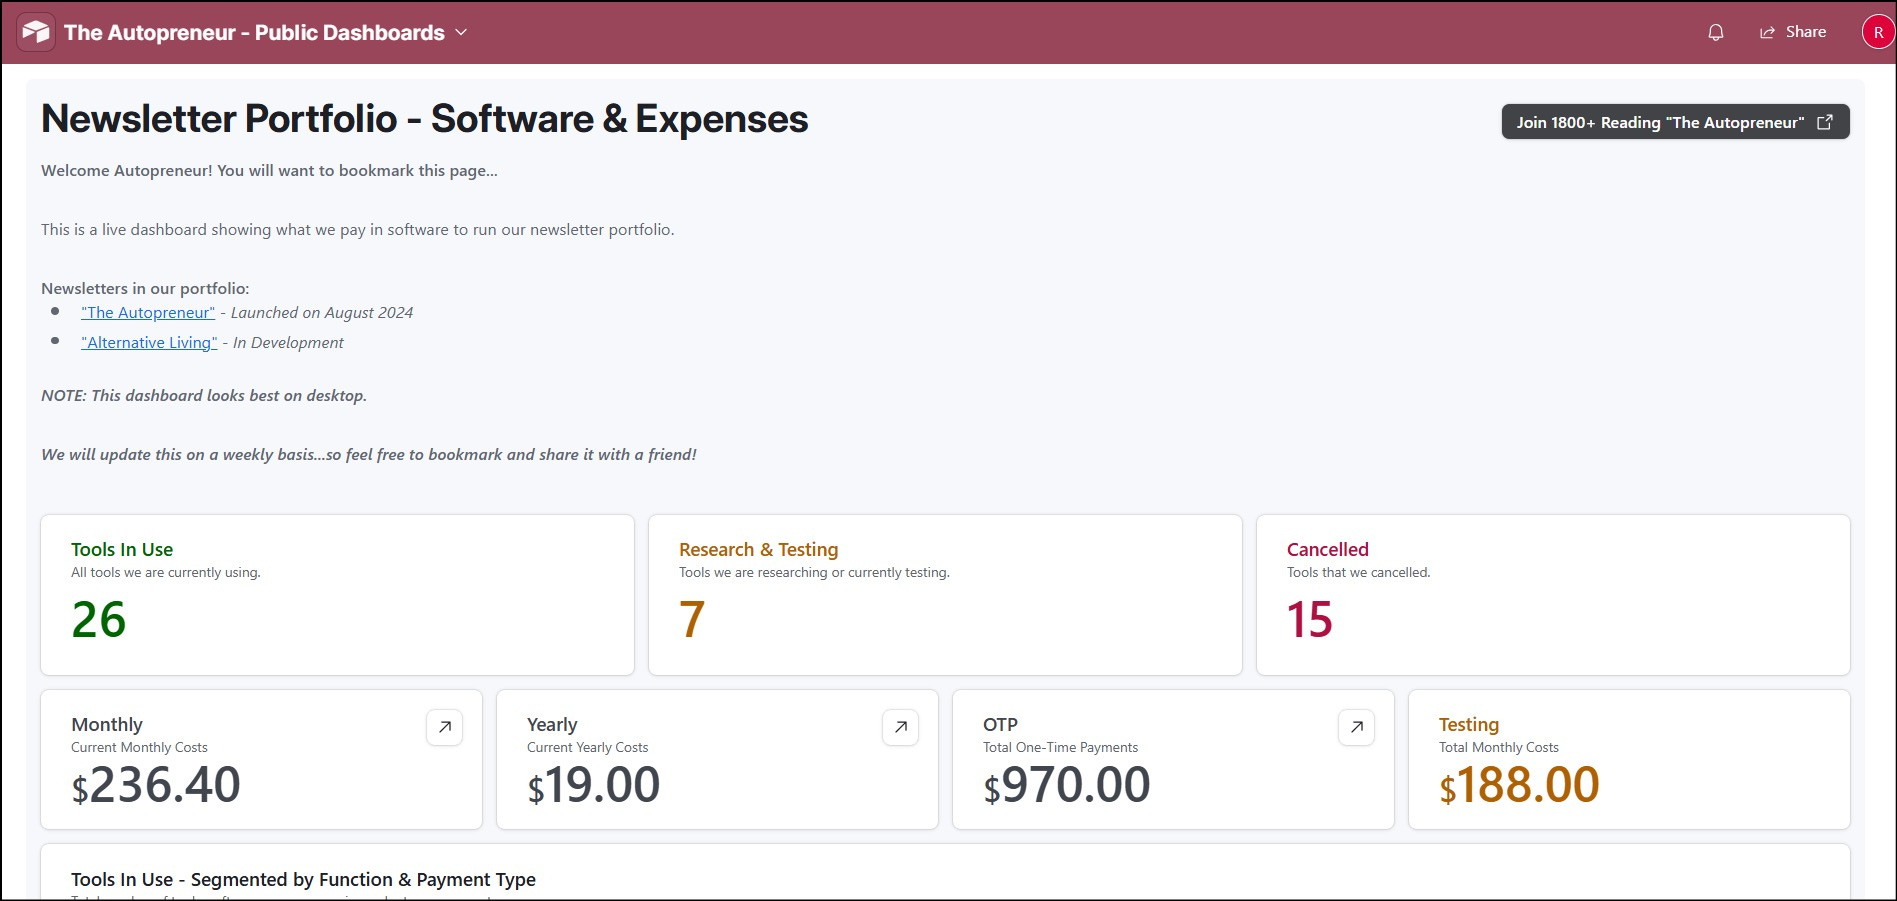The width and height of the screenshot is (1897, 901).
Task: Click the NOTE about desktop viewing text
Action: 204,395
